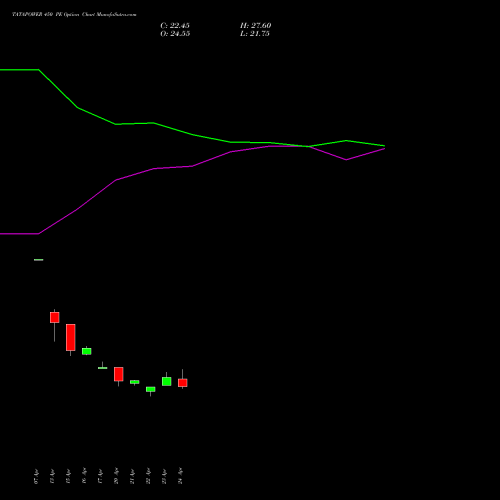Click the 23 Apr date label
Image resolution: width=500 pixels, height=500 pixels.
tap(164, 476)
